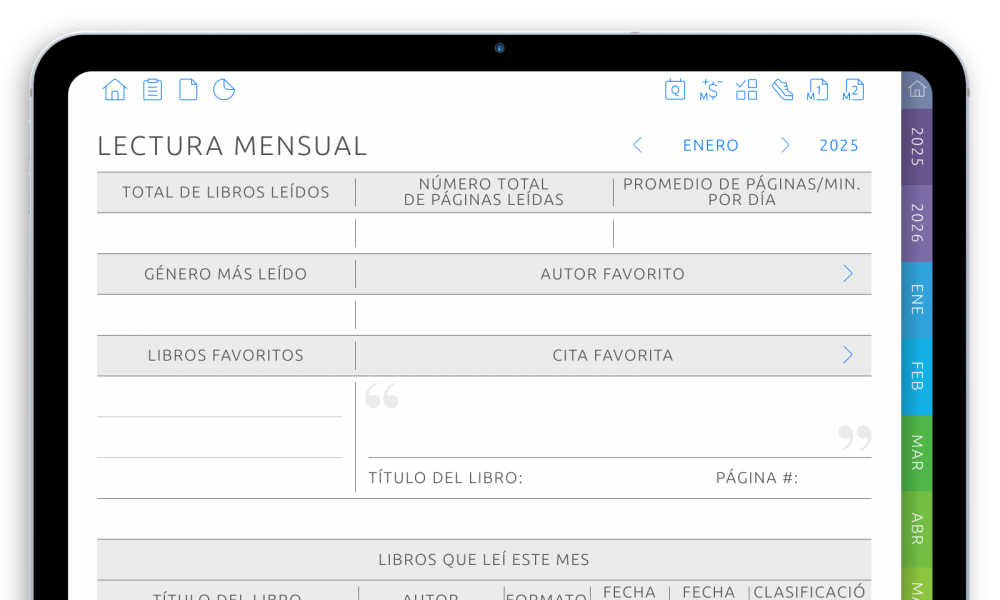The width and height of the screenshot is (1000, 600).
Task: Tap the autor favorito entry field
Action: pyautogui.click(x=614, y=315)
